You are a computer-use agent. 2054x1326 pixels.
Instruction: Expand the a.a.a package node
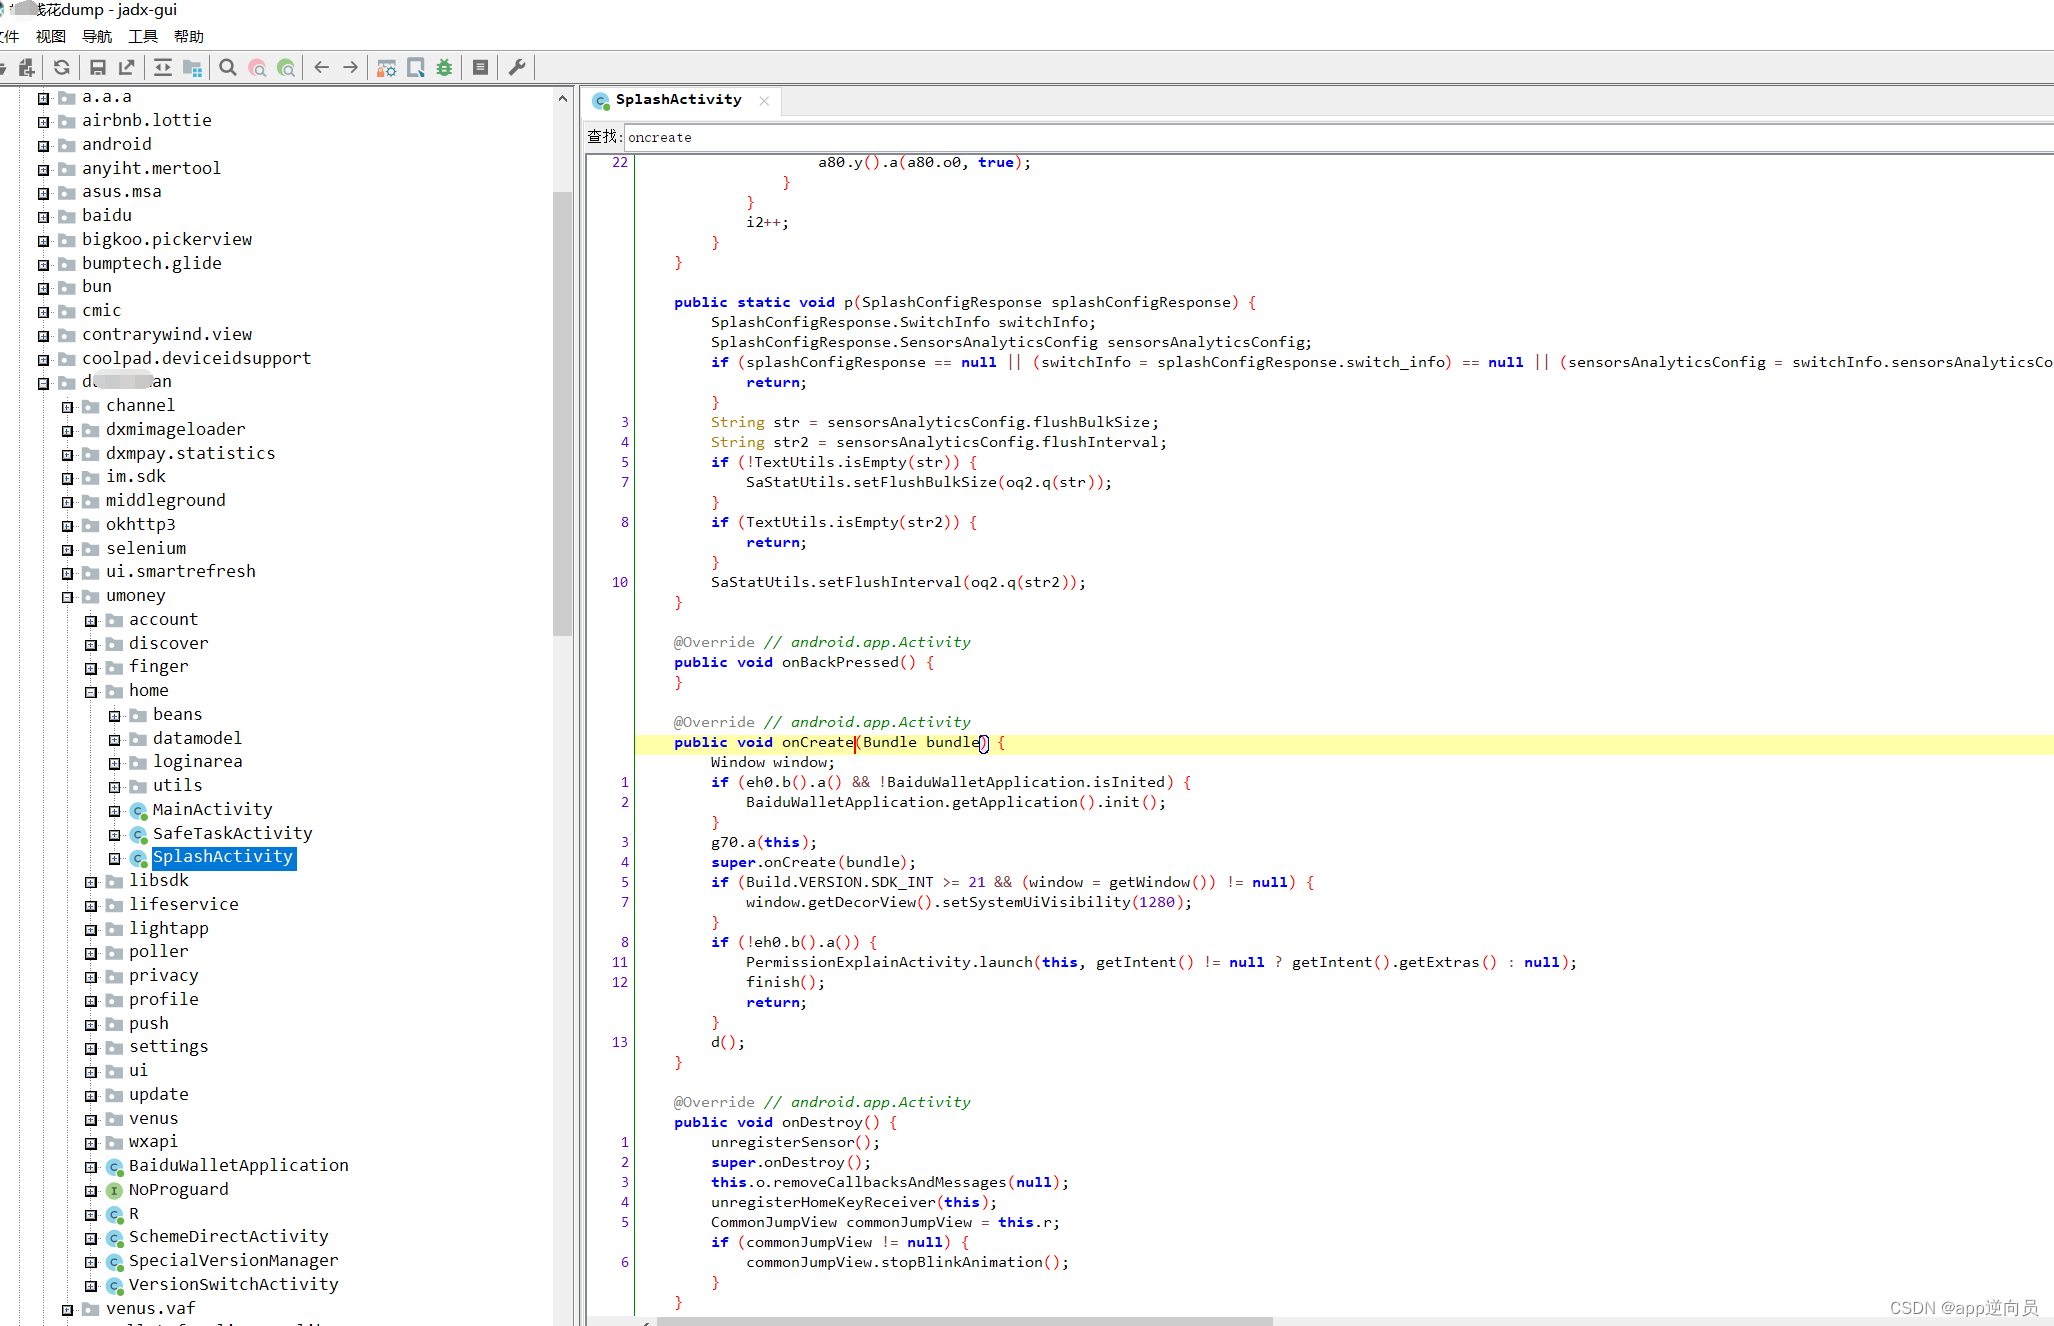tap(43, 98)
